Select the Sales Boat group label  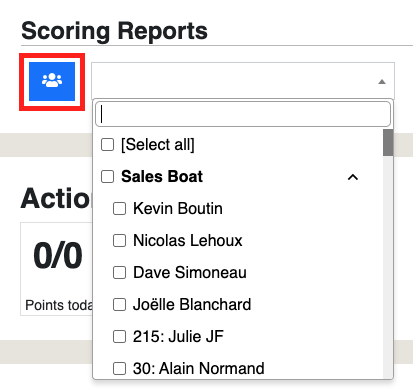(x=162, y=177)
